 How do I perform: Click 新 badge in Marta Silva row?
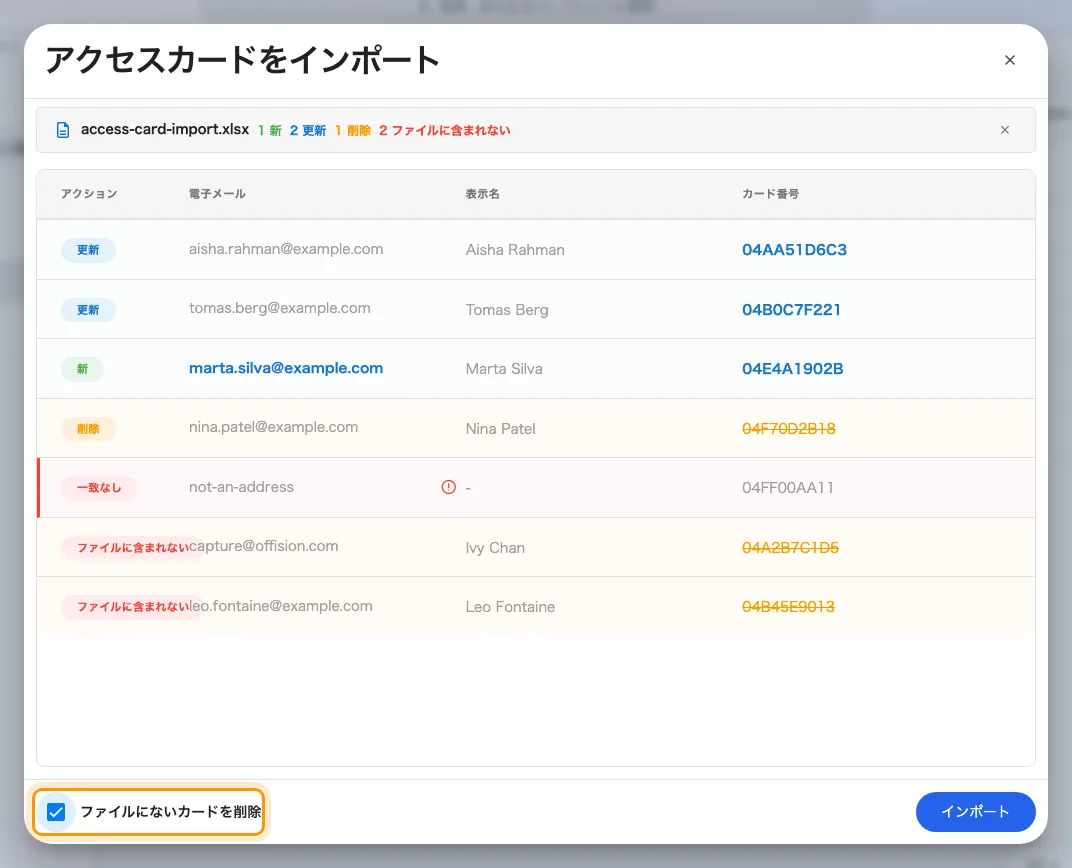pos(82,369)
